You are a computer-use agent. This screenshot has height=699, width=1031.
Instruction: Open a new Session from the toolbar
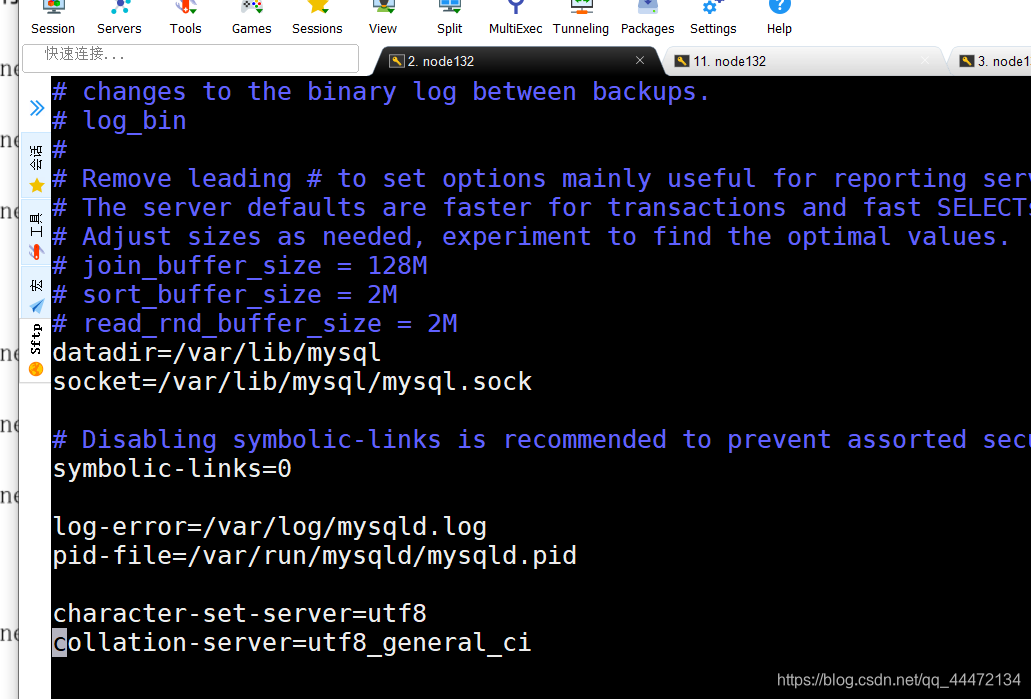pos(52,17)
